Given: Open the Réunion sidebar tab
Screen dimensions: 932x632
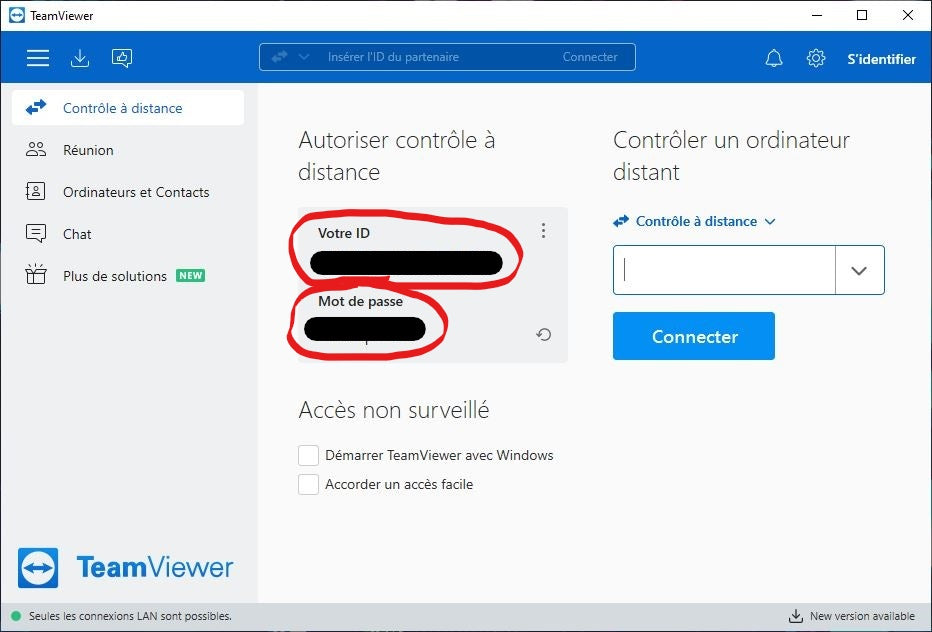Looking at the screenshot, I should click(128, 150).
